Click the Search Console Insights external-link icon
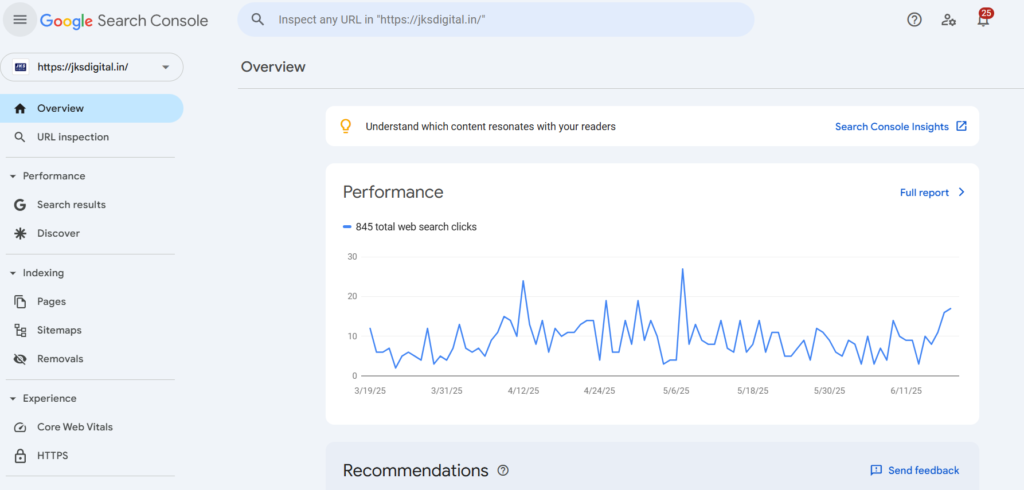This screenshot has width=1024, height=490. (x=961, y=126)
